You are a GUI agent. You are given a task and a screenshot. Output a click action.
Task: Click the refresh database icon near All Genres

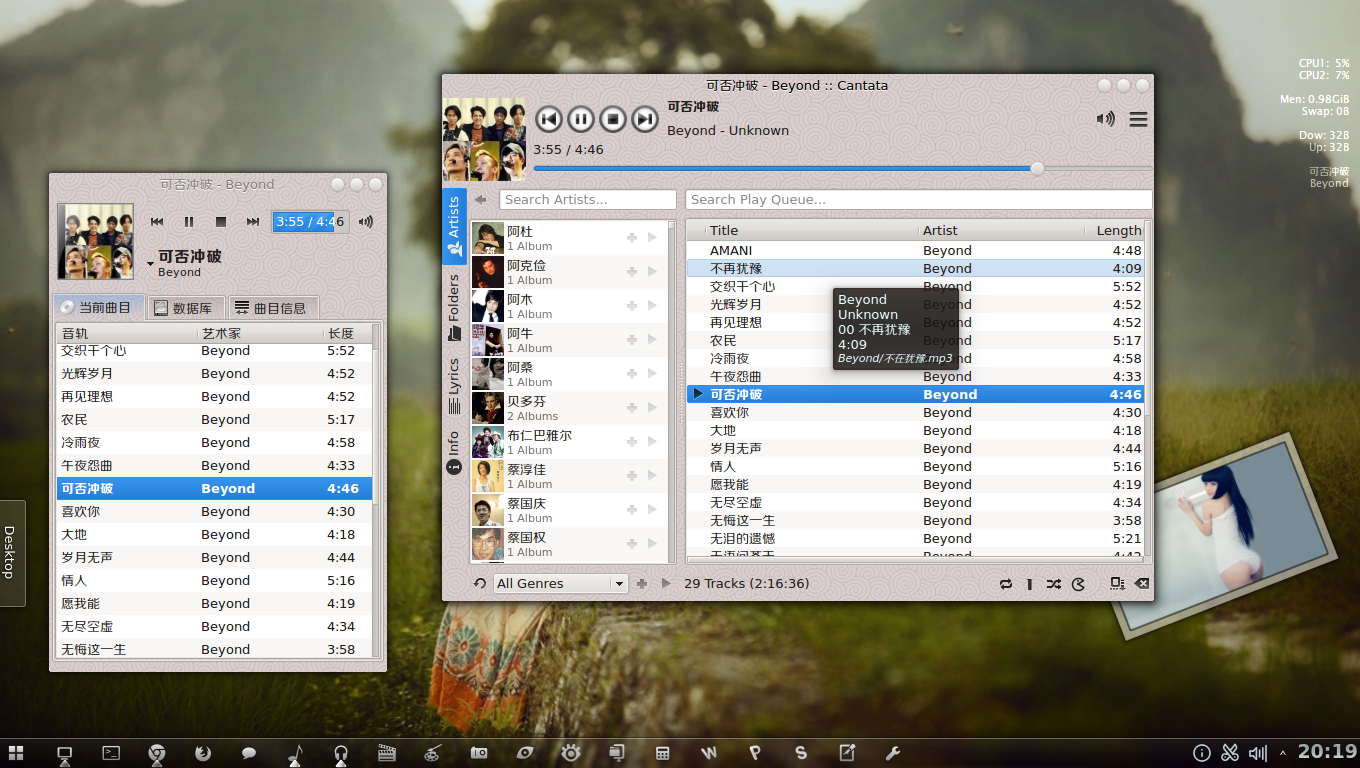pyautogui.click(x=480, y=584)
